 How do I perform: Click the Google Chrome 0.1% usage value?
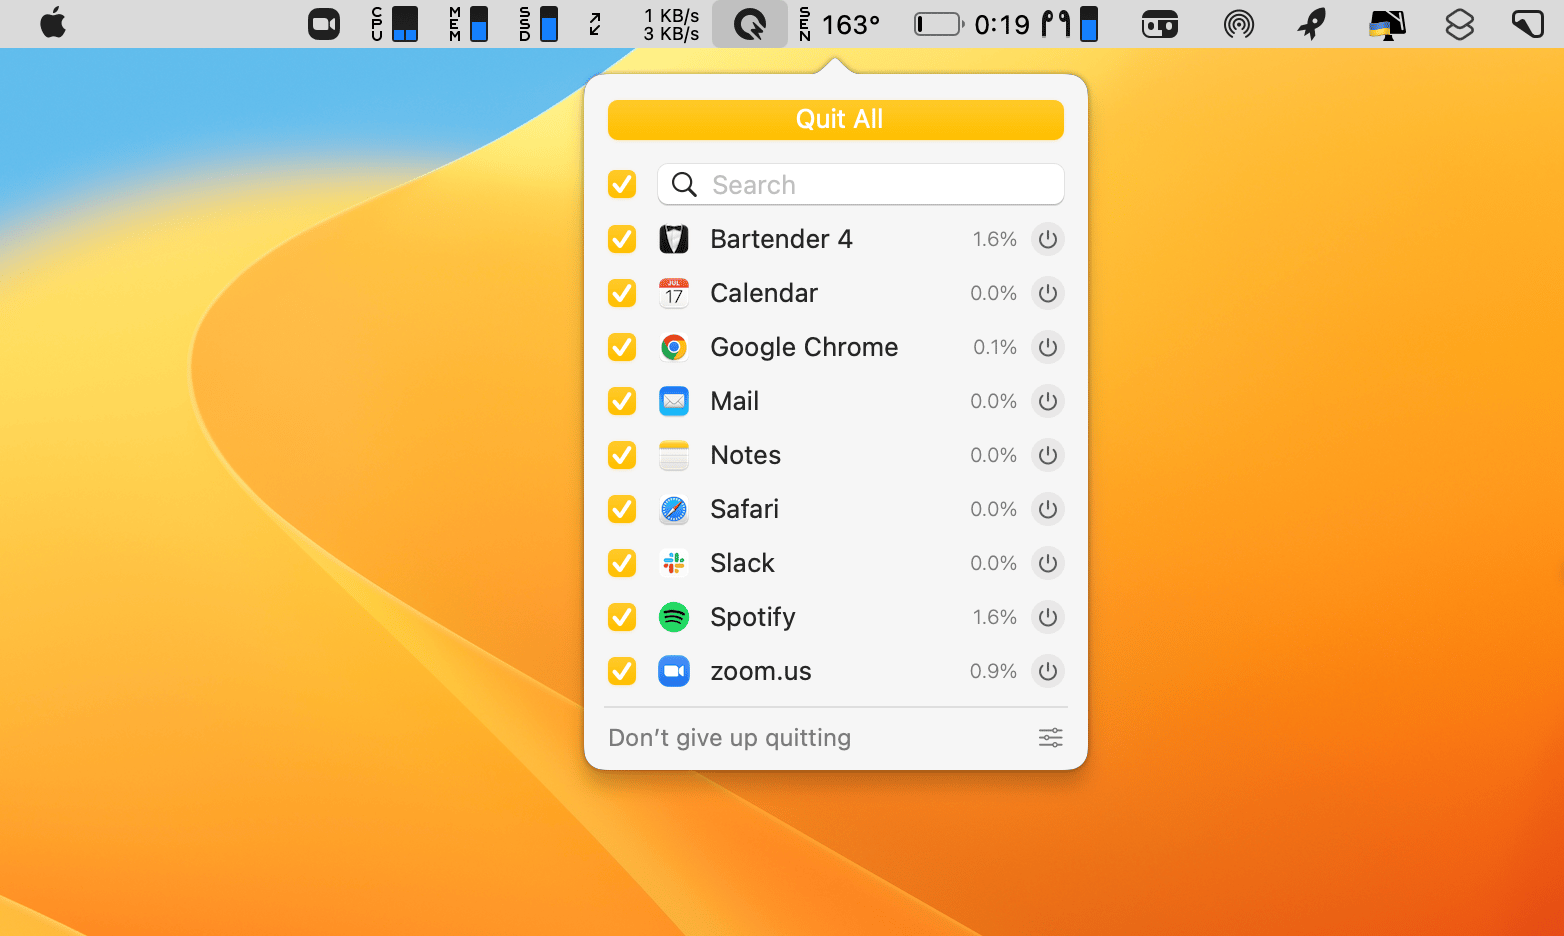(x=995, y=347)
